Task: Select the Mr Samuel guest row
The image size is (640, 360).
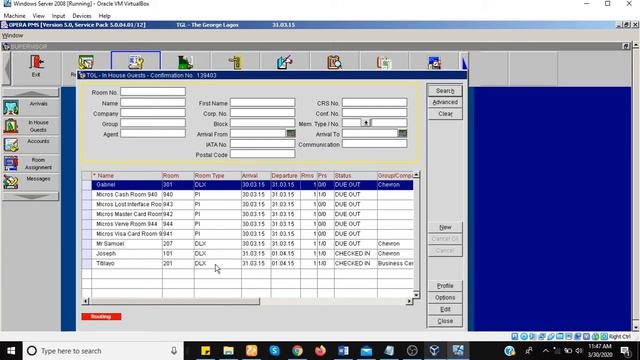Action: (x=247, y=244)
